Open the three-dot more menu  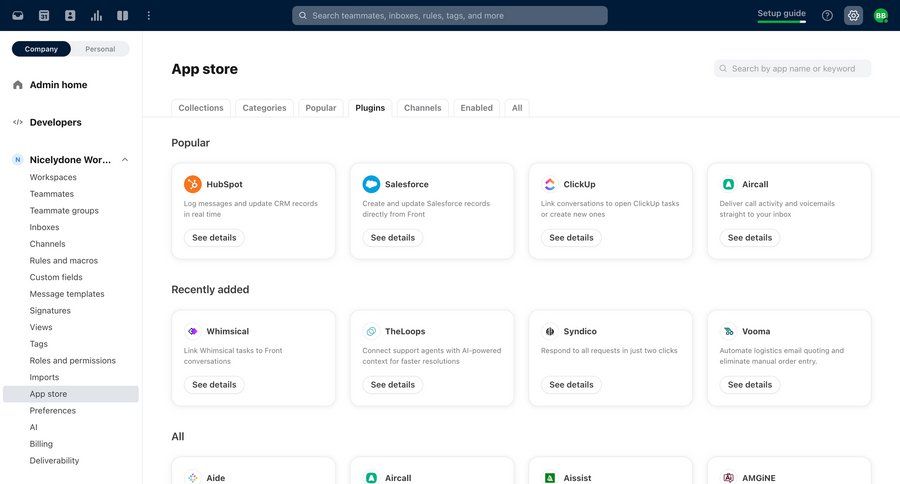click(149, 16)
